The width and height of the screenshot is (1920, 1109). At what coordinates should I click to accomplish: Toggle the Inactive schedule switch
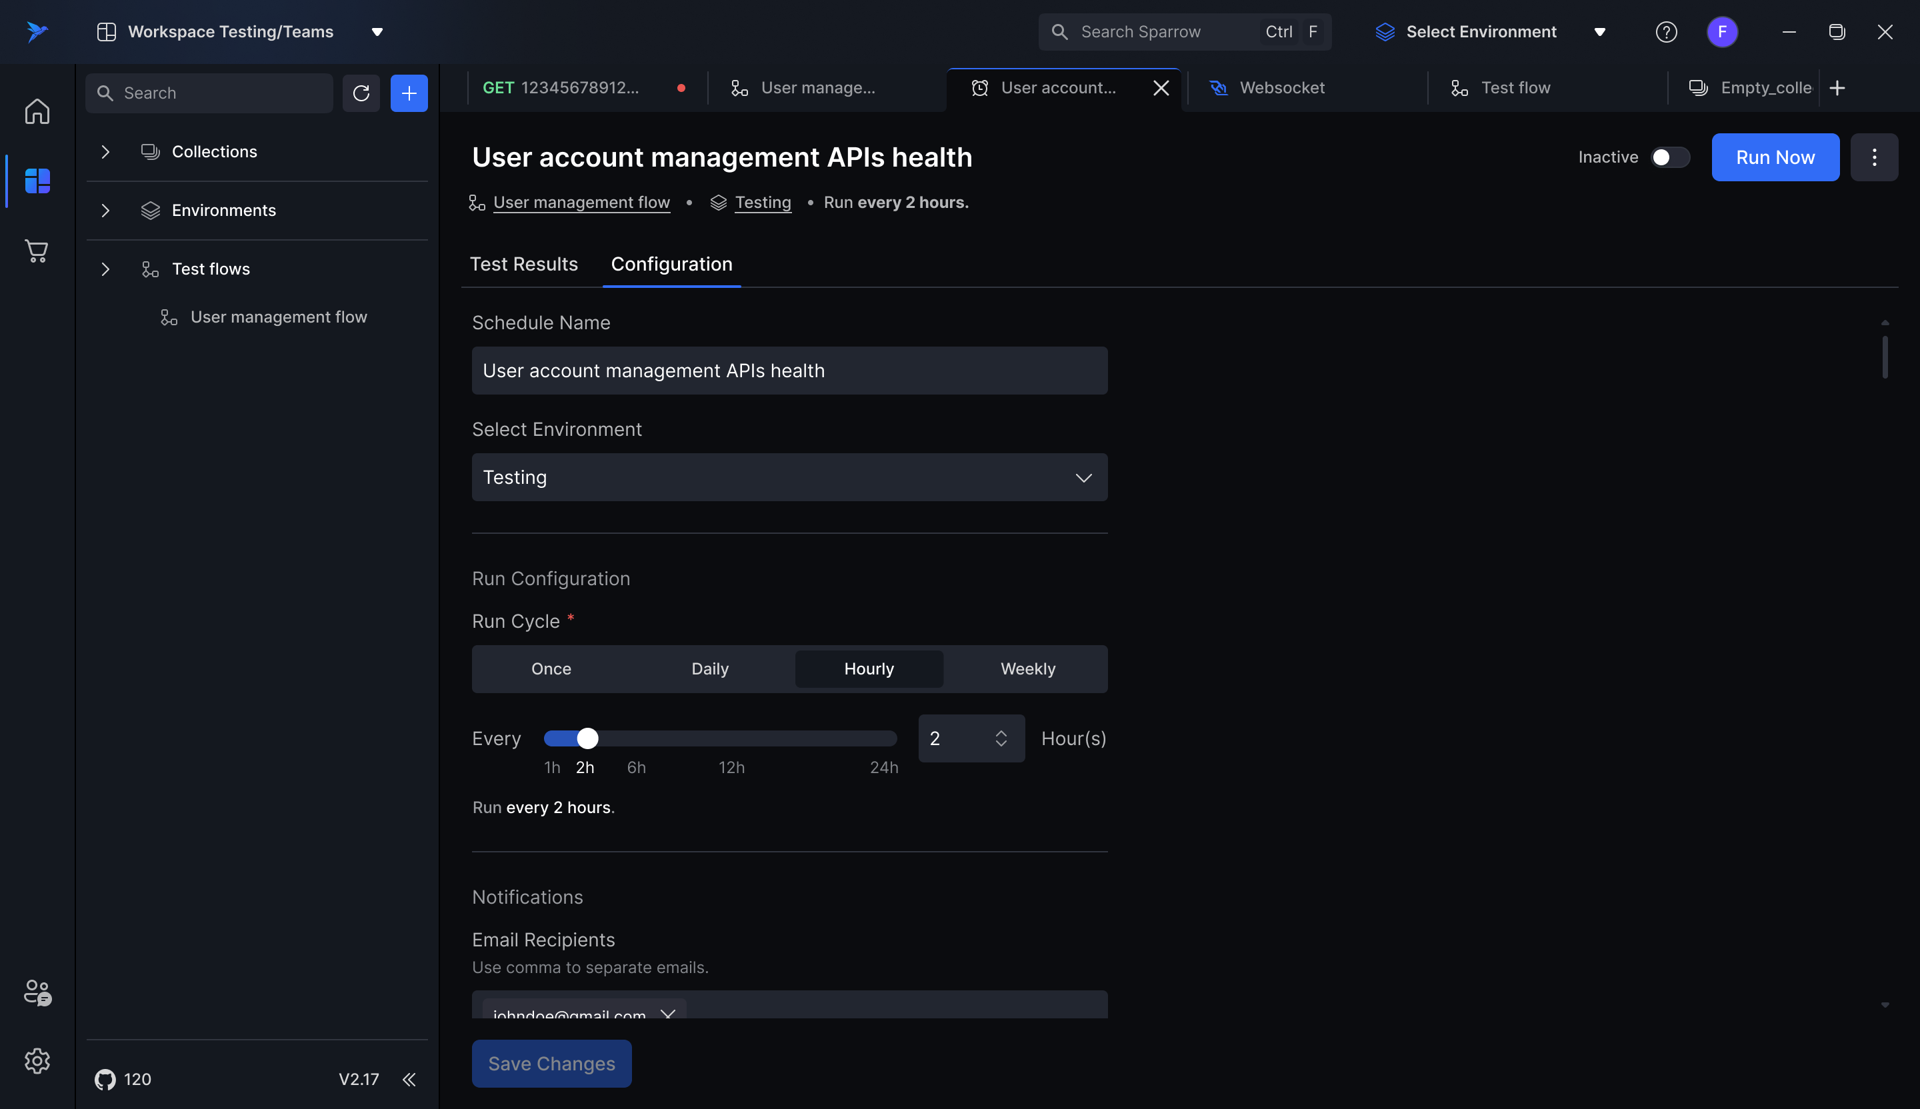pos(1669,157)
